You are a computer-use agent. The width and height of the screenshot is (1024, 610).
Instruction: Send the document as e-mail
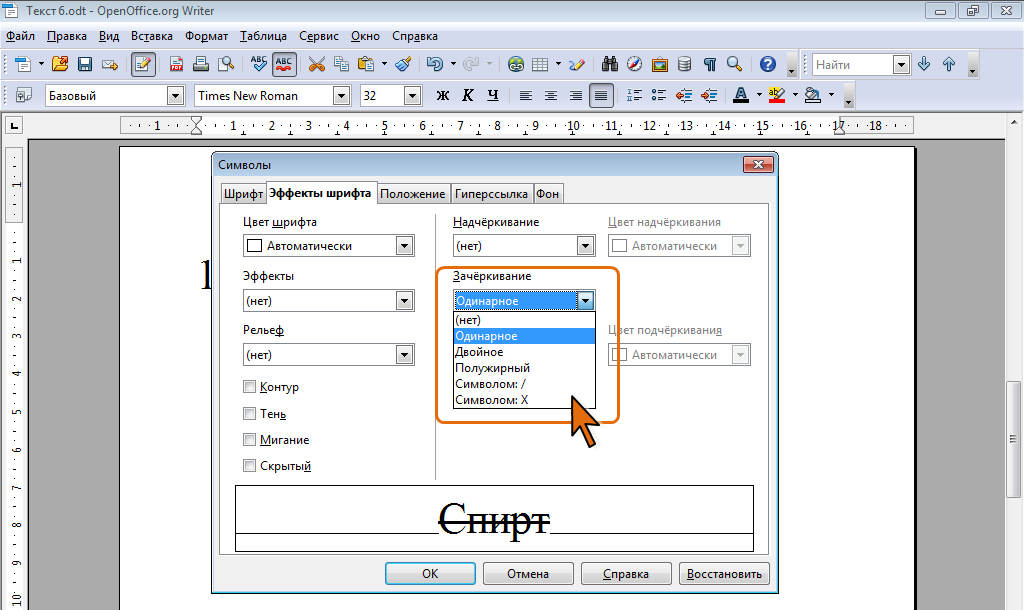110,64
